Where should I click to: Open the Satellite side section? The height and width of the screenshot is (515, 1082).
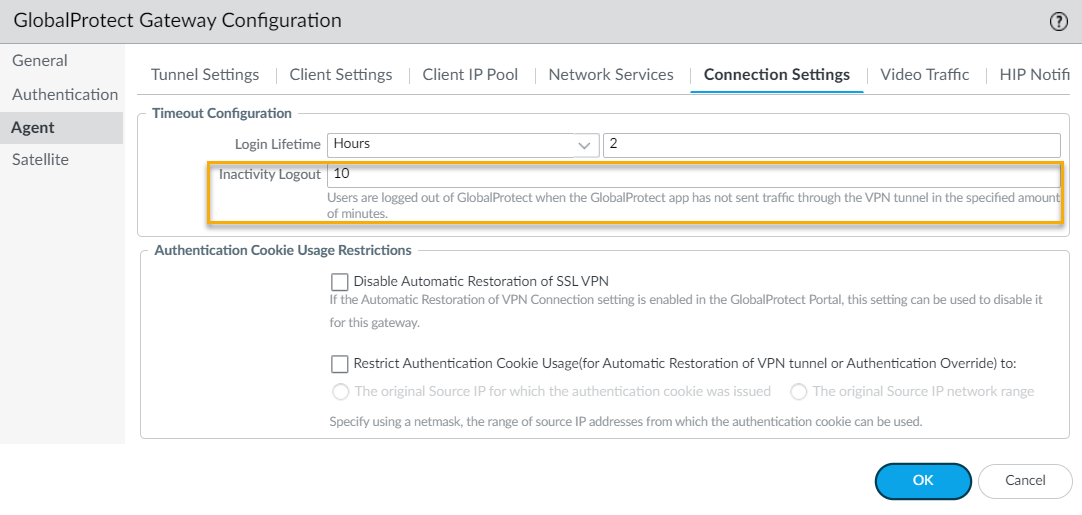tap(40, 160)
